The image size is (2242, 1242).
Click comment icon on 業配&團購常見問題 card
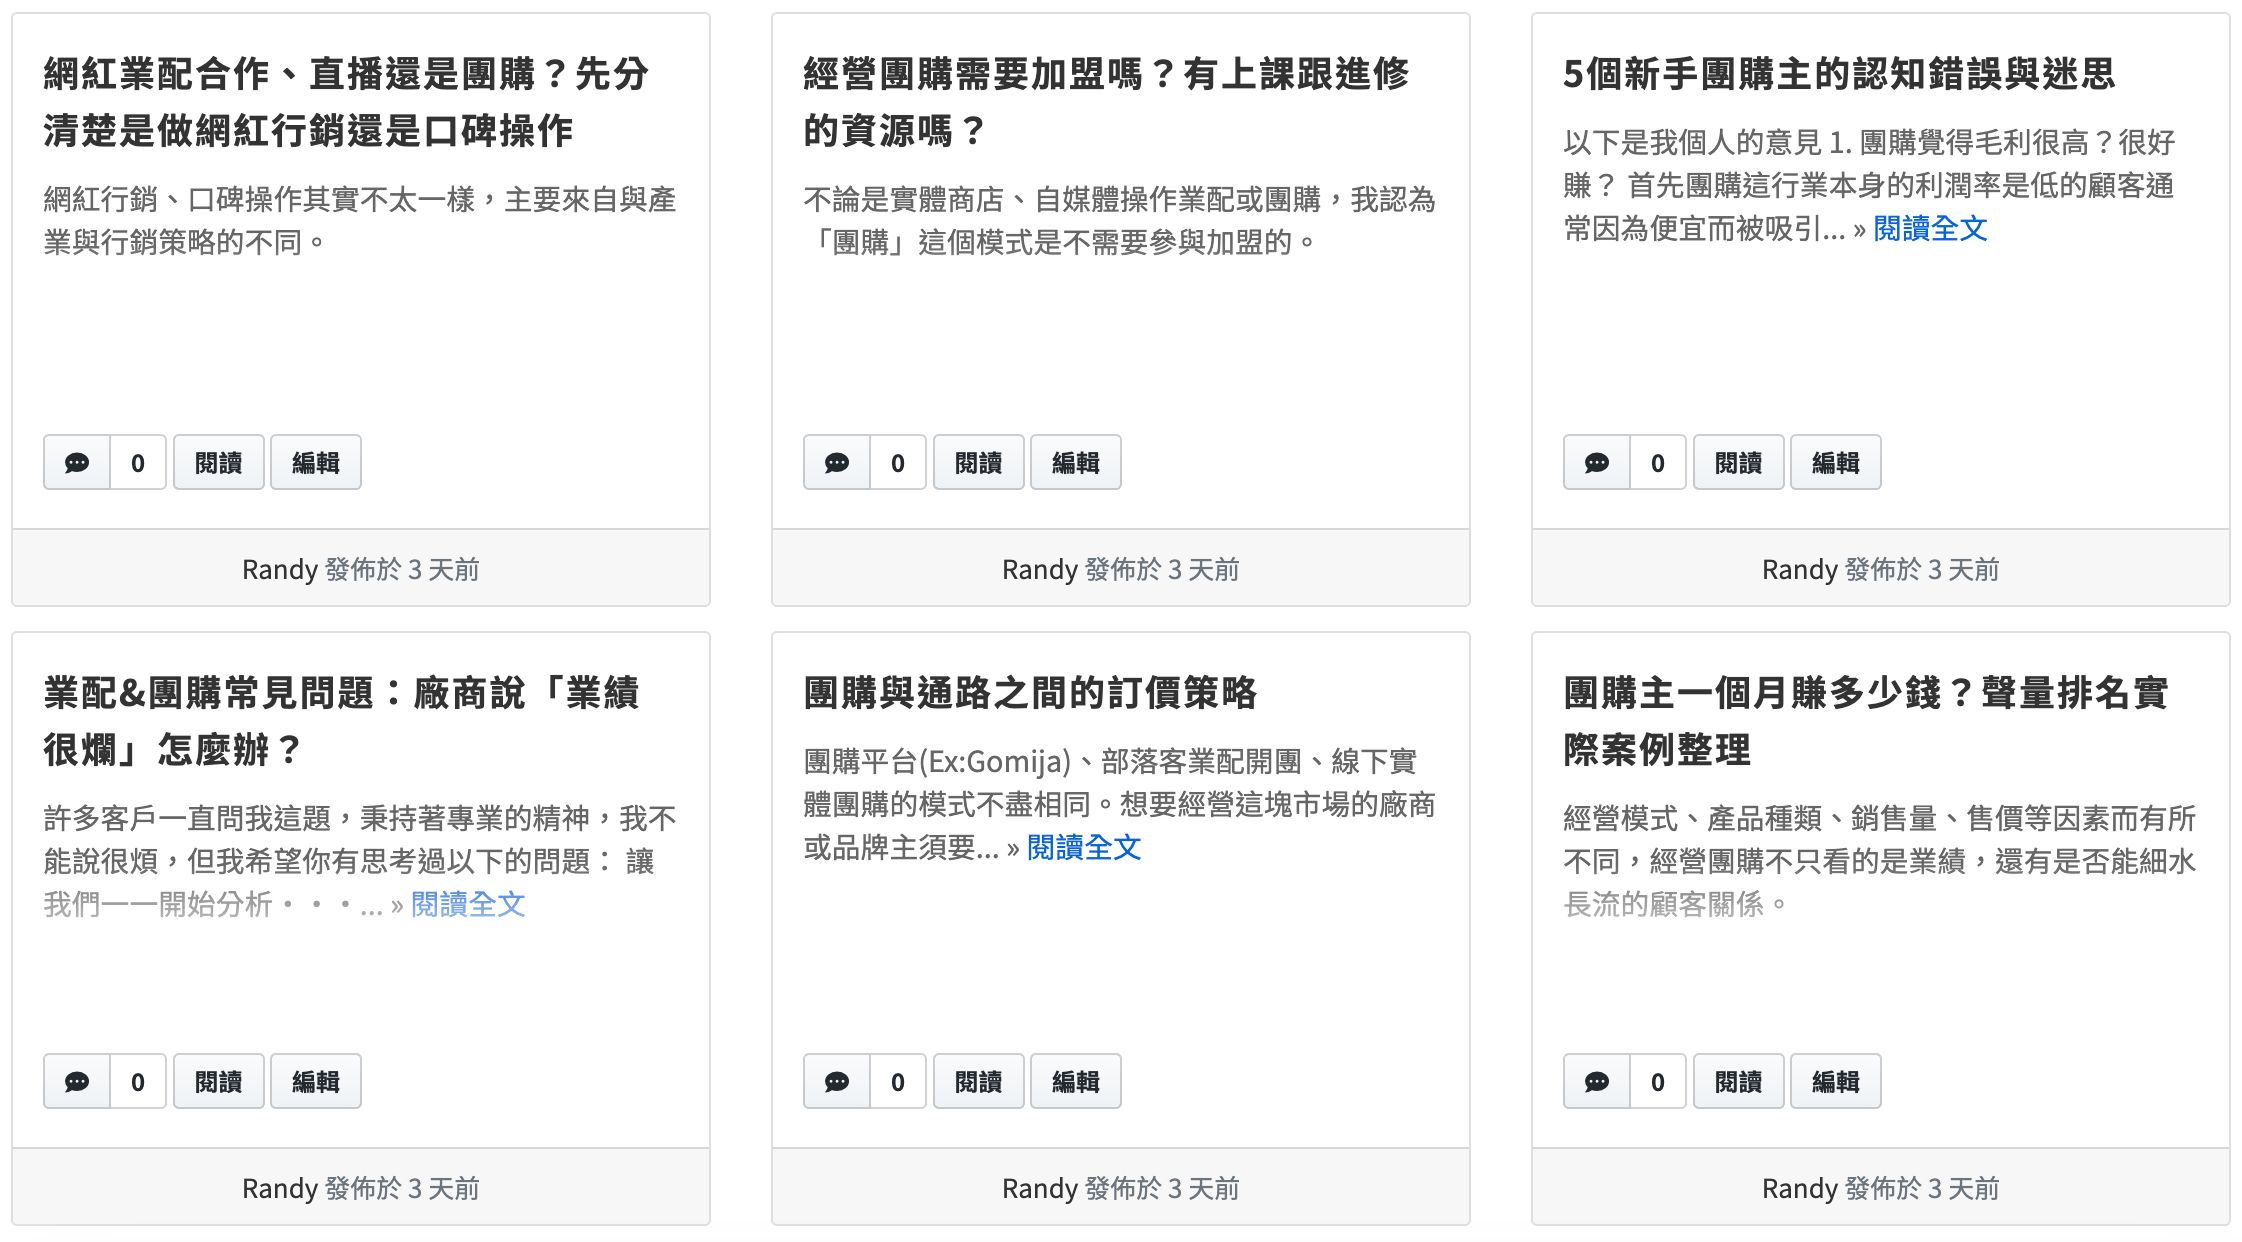(x=77, y=1082)
